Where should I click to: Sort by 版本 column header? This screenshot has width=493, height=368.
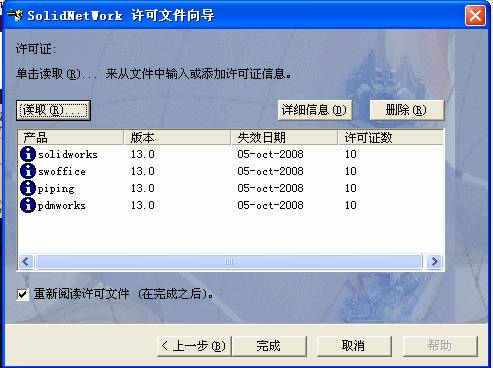point(177,137)
